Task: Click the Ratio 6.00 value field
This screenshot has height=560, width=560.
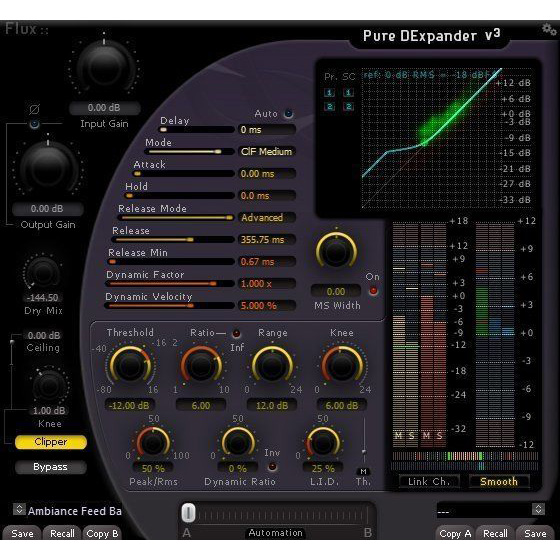Action: 201,406
